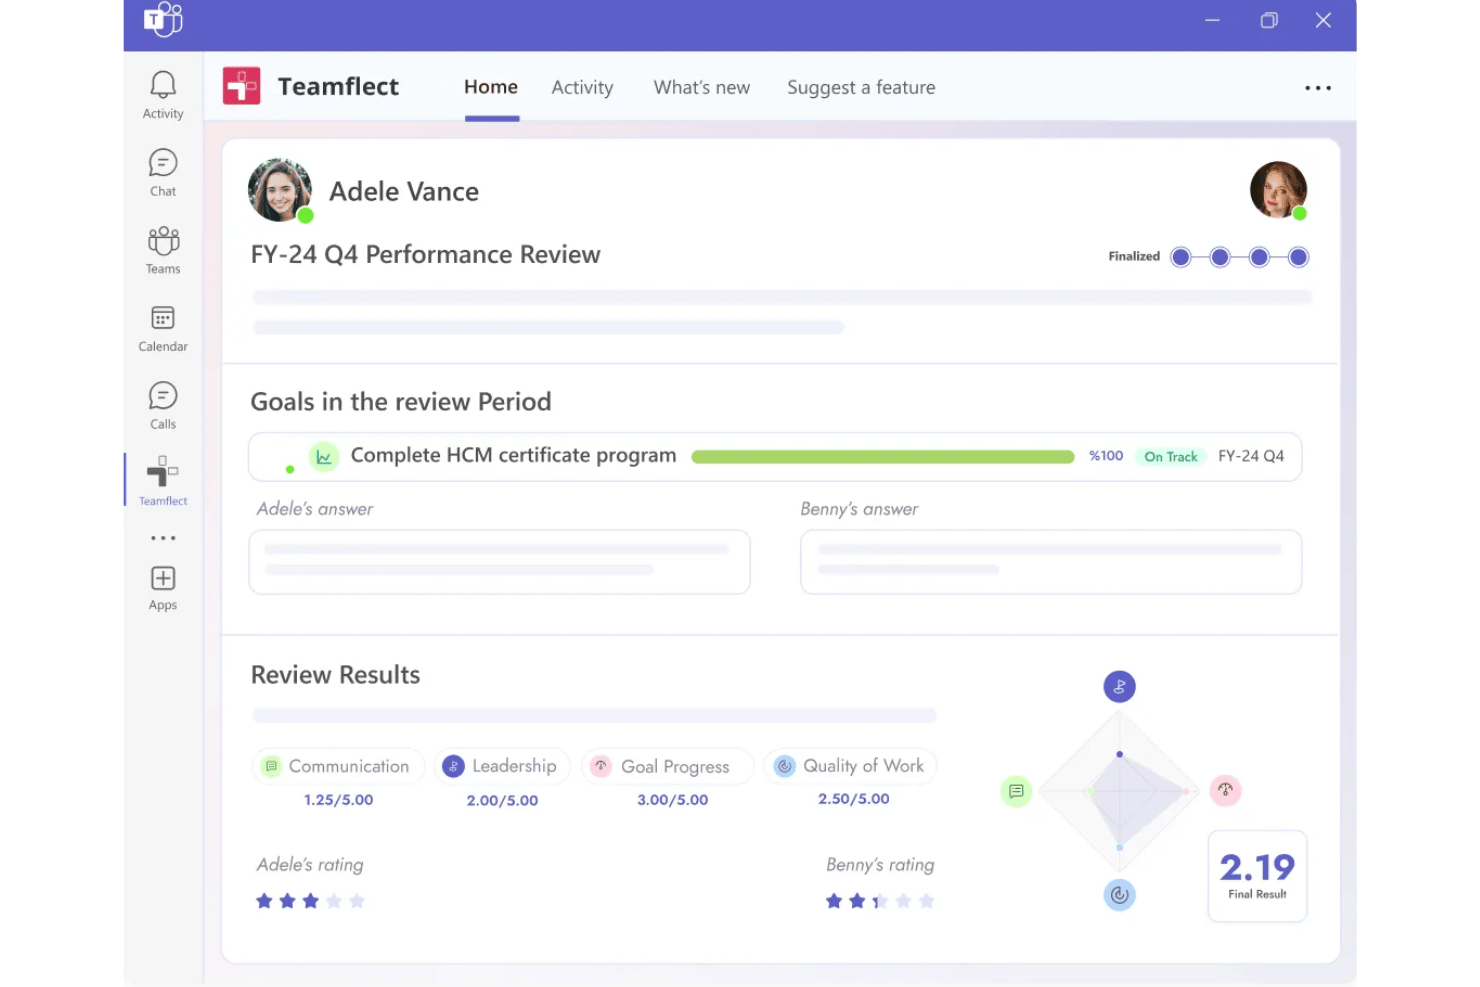Click the goal progress bar
The width and height of the screenshot is (1480, 987).
coord(883,457)
